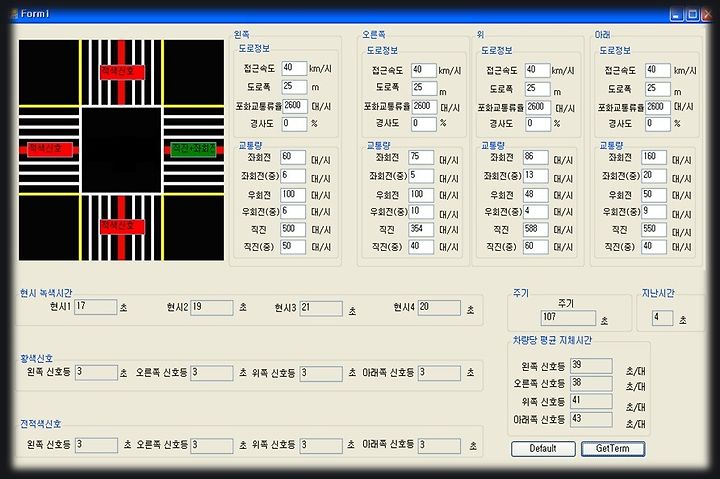This screenshot has height=479, width=720.
Task: Click the 주기 field showing 107
Action: [x=568, y=318]
